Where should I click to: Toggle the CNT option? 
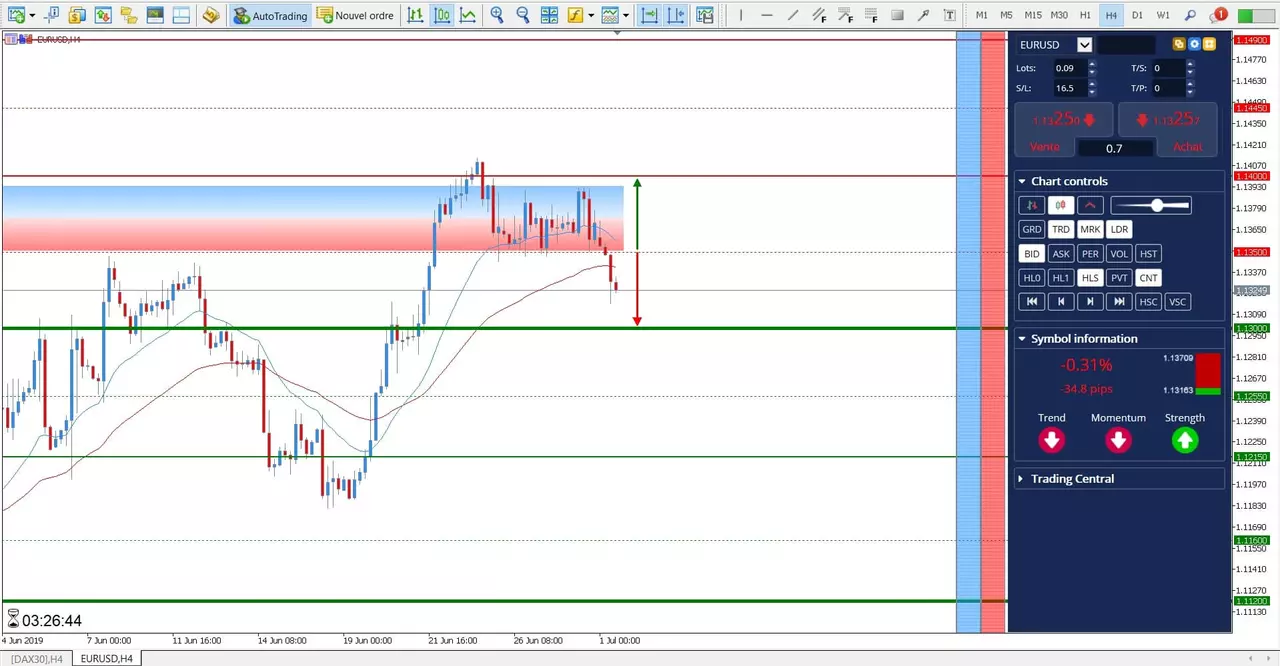tap(1148, 278)
